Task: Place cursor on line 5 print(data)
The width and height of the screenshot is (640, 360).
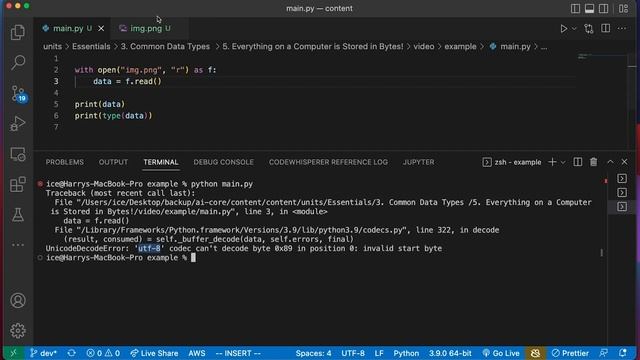Action: tap(100, 104)
